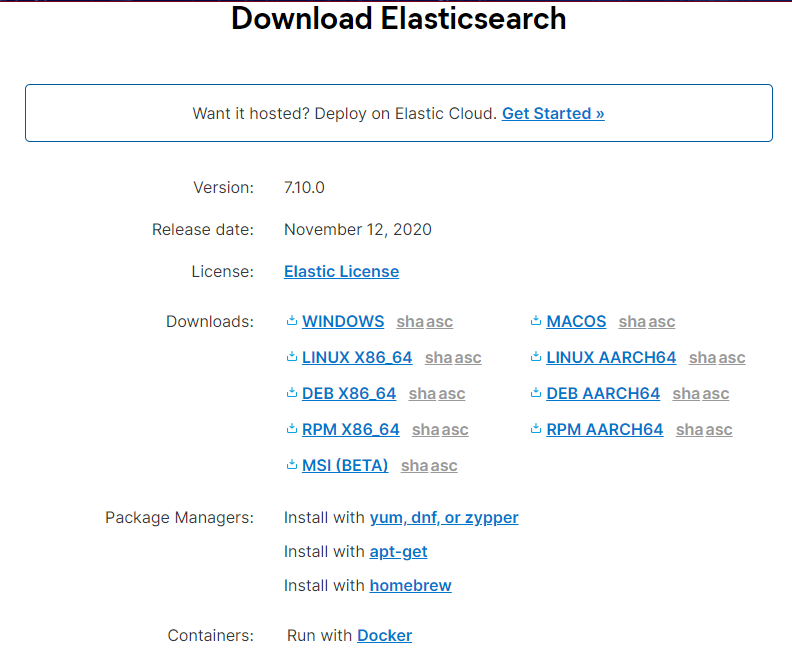The height and width of the screenshot is (658, 792).
Task: Open the asc signature for DEB AARCH64
Action: click(x=716, y=393)
